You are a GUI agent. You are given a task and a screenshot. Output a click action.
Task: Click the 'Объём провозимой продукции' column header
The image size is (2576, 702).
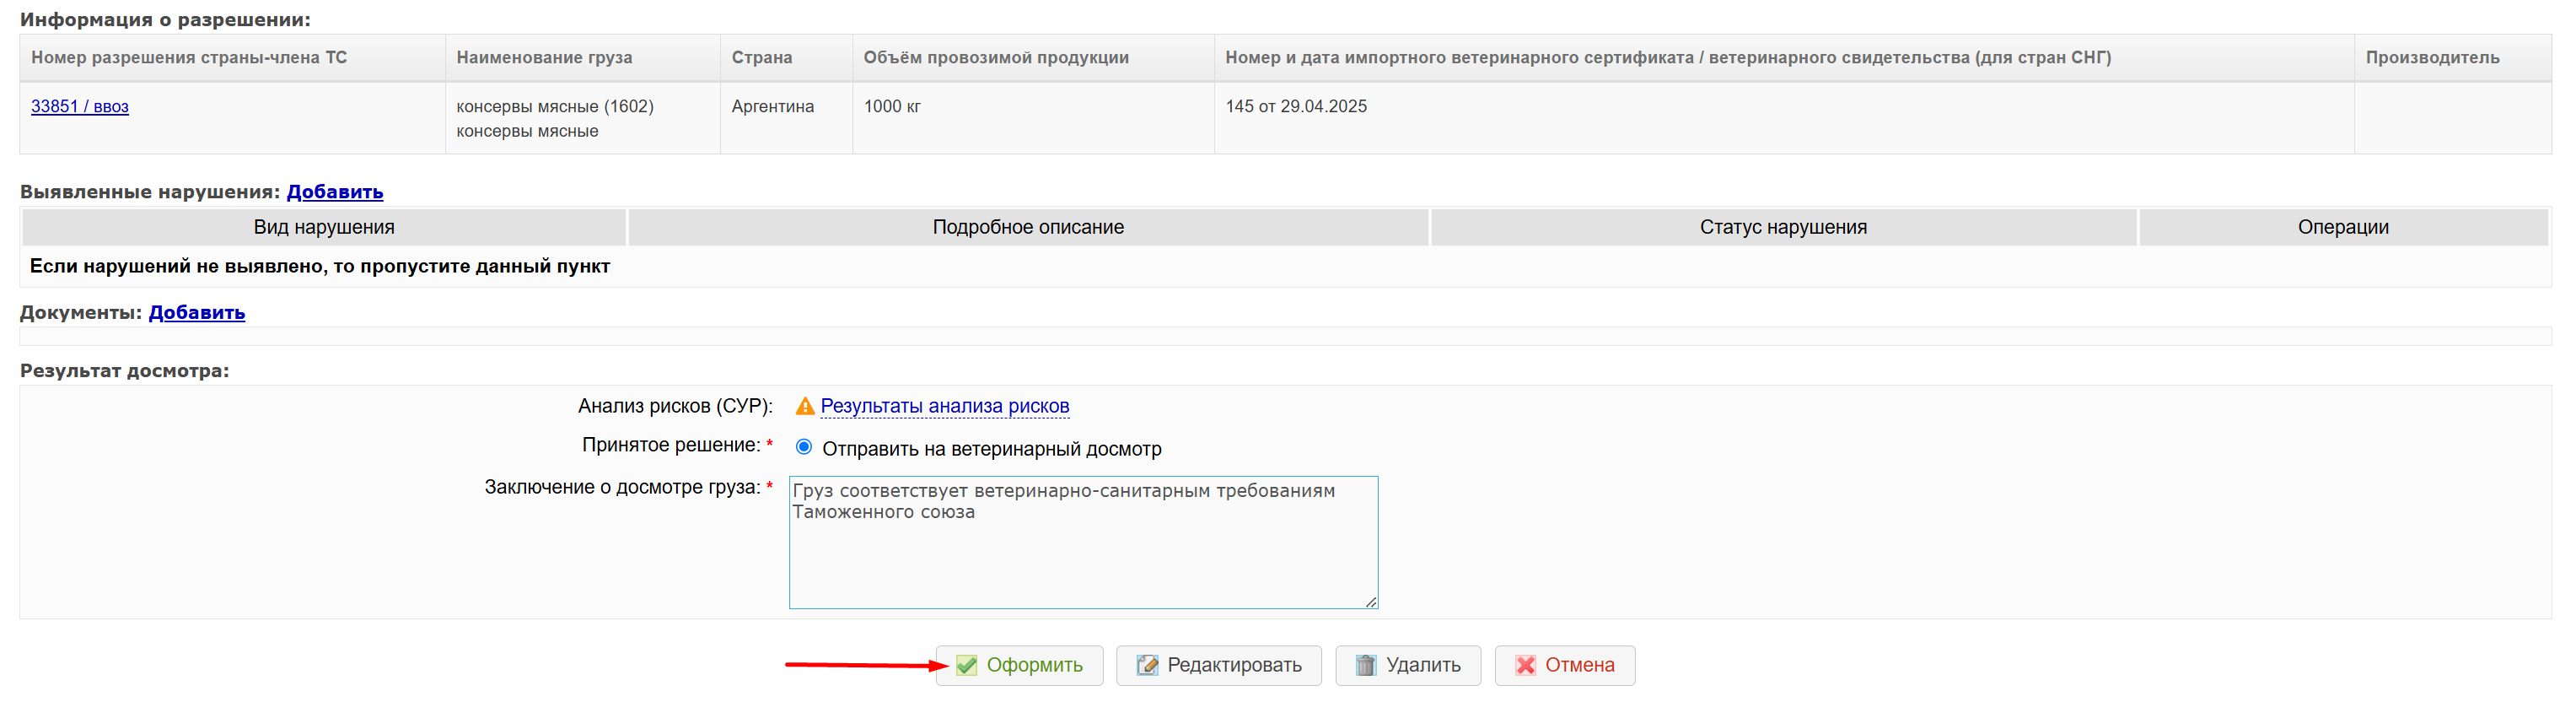(996, 58)
